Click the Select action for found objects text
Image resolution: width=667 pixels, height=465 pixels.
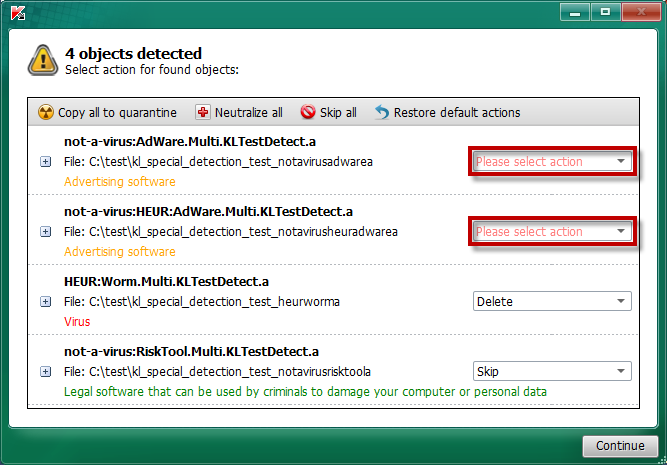(152, 70)
